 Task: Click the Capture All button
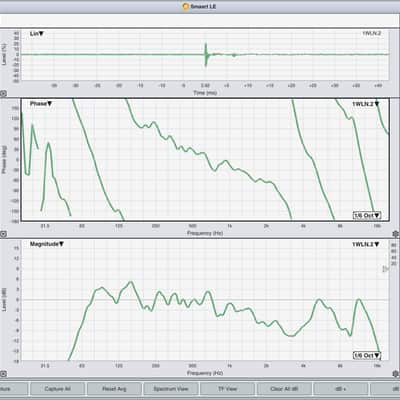(57, 389)
